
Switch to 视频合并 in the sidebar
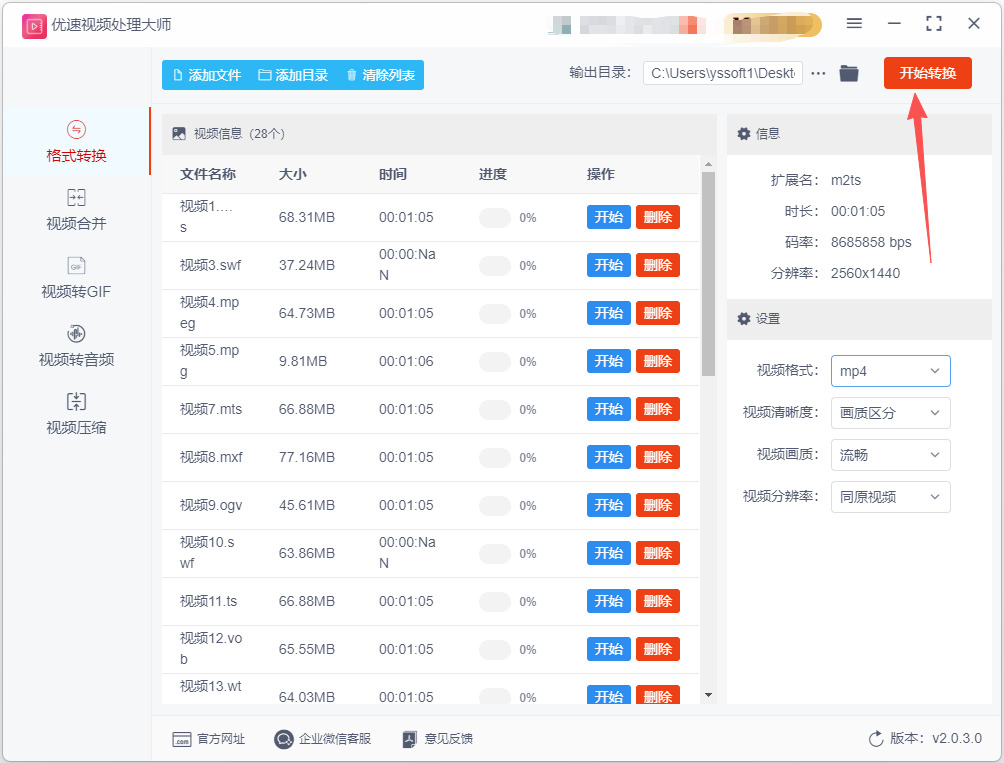point(76,210)
